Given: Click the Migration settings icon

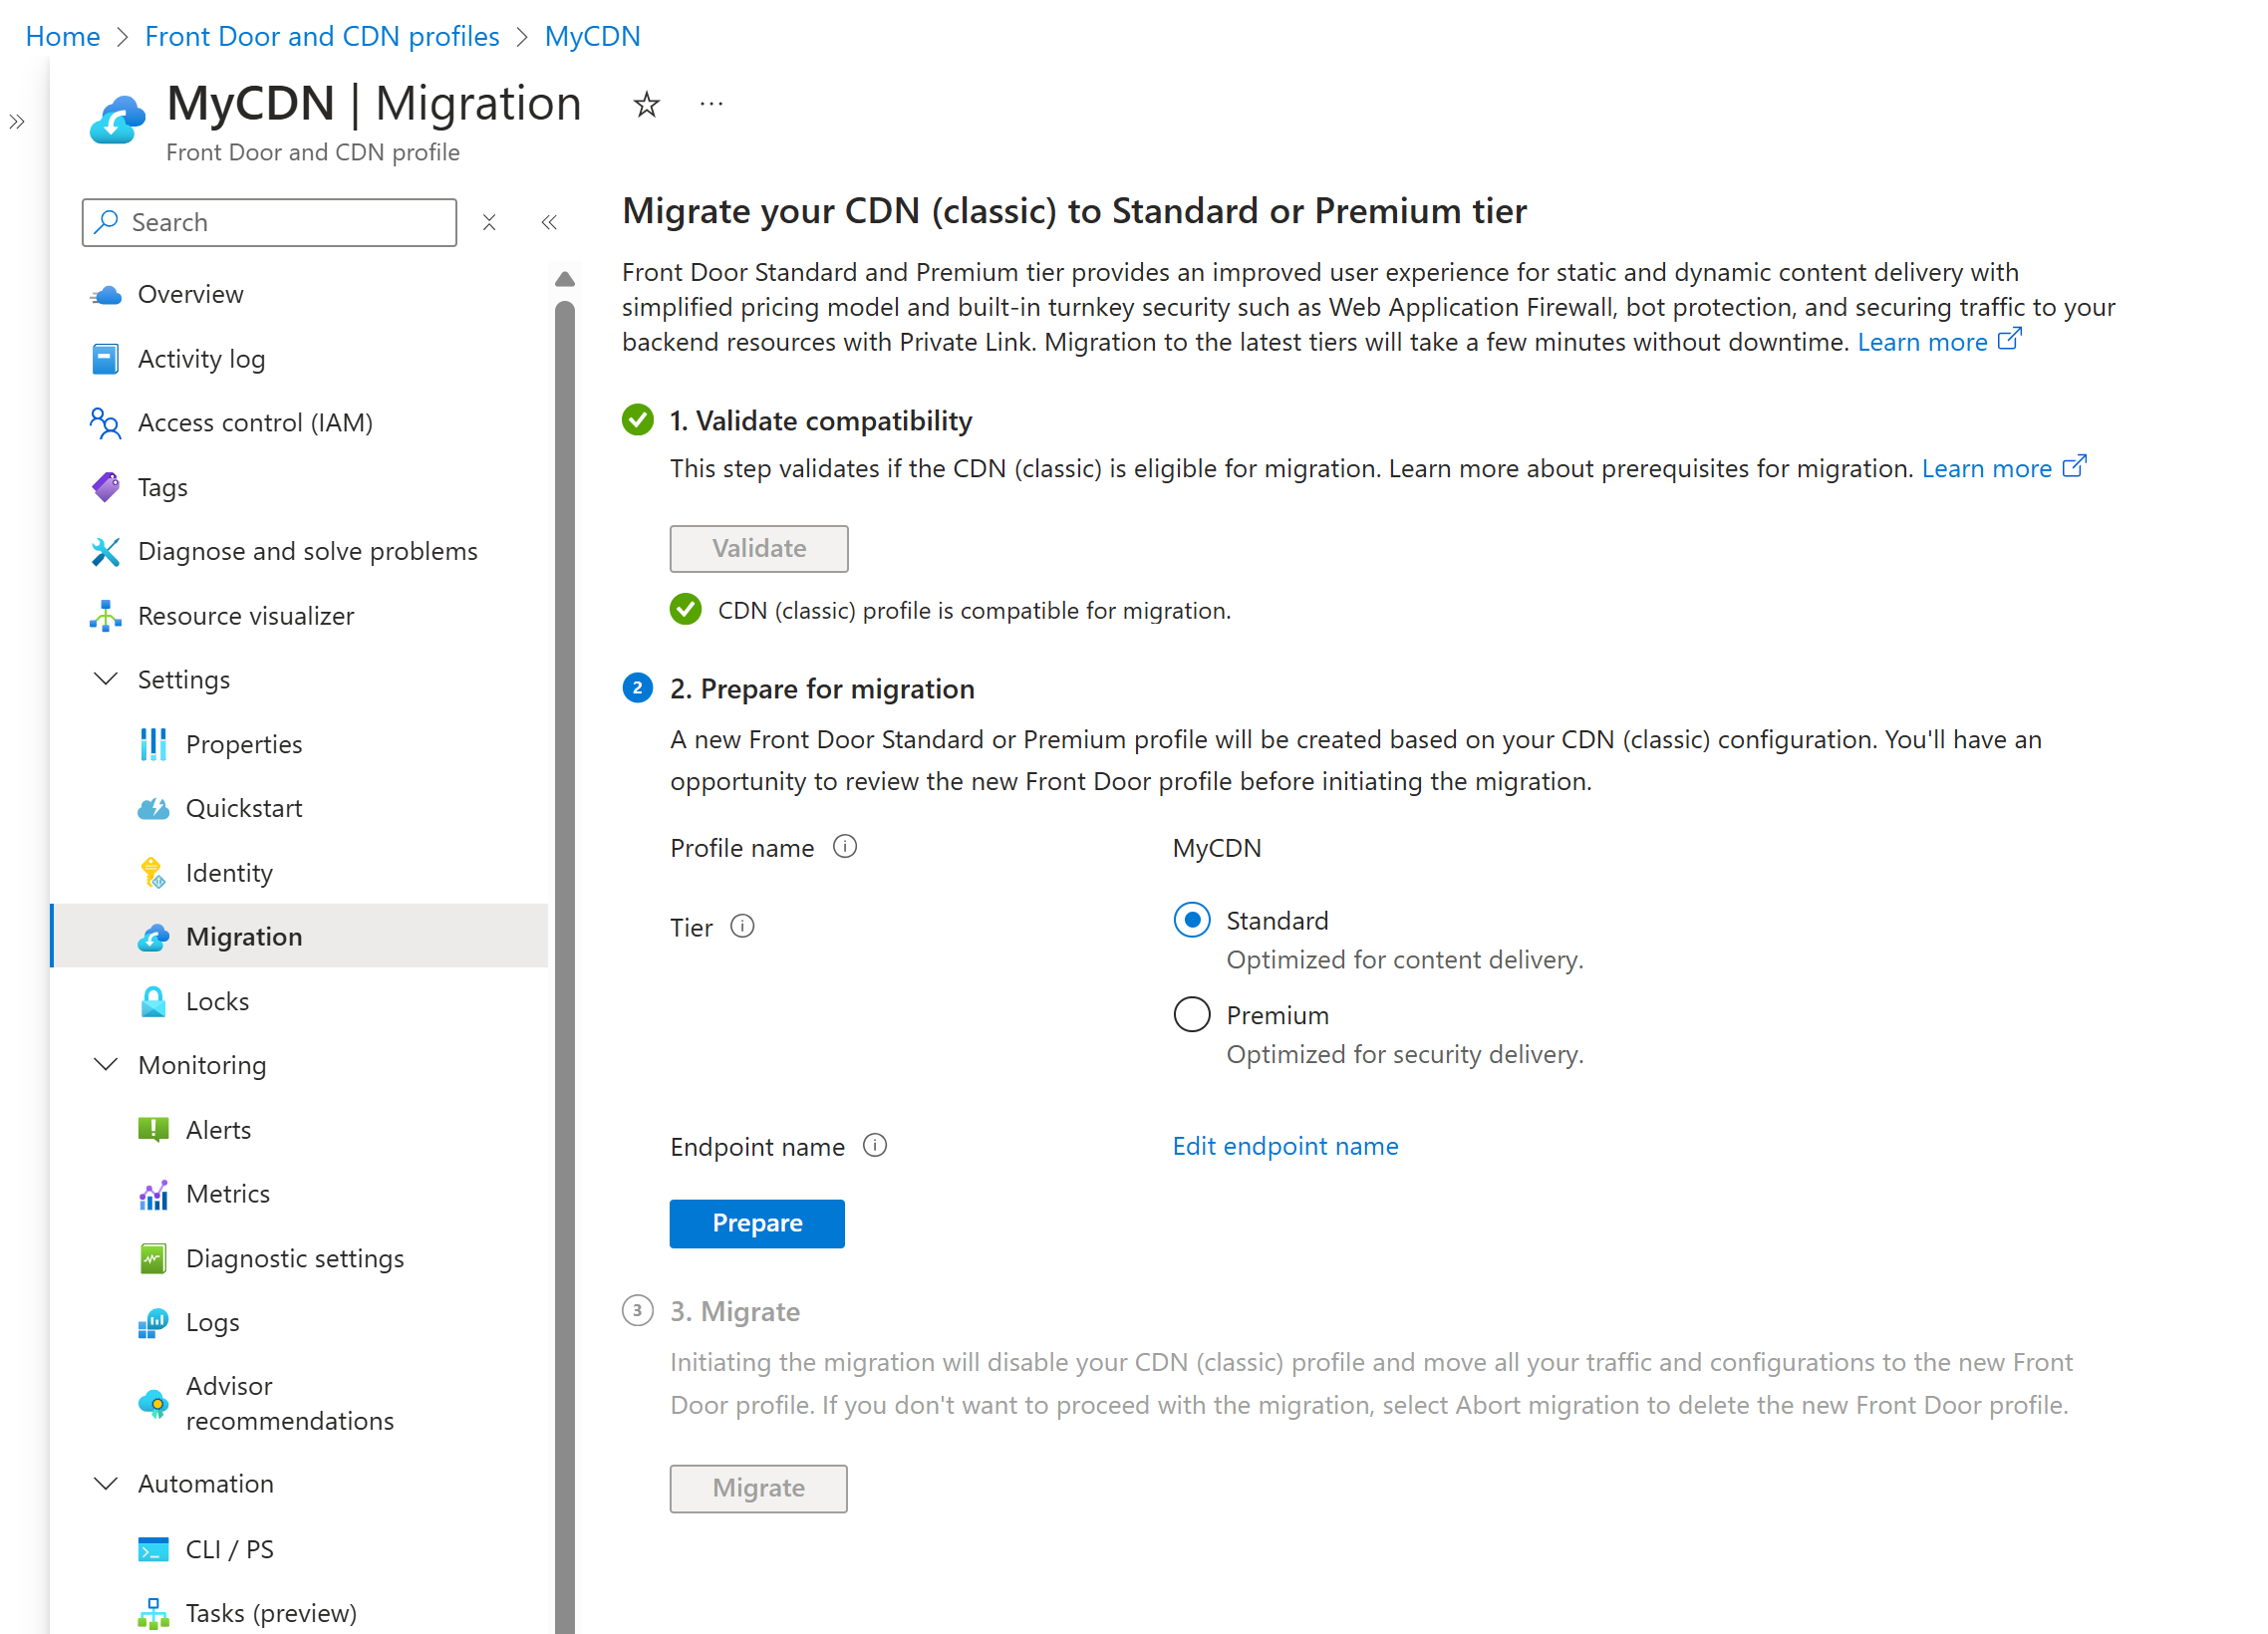Looking at the screenshot, I should click(155, 935).
